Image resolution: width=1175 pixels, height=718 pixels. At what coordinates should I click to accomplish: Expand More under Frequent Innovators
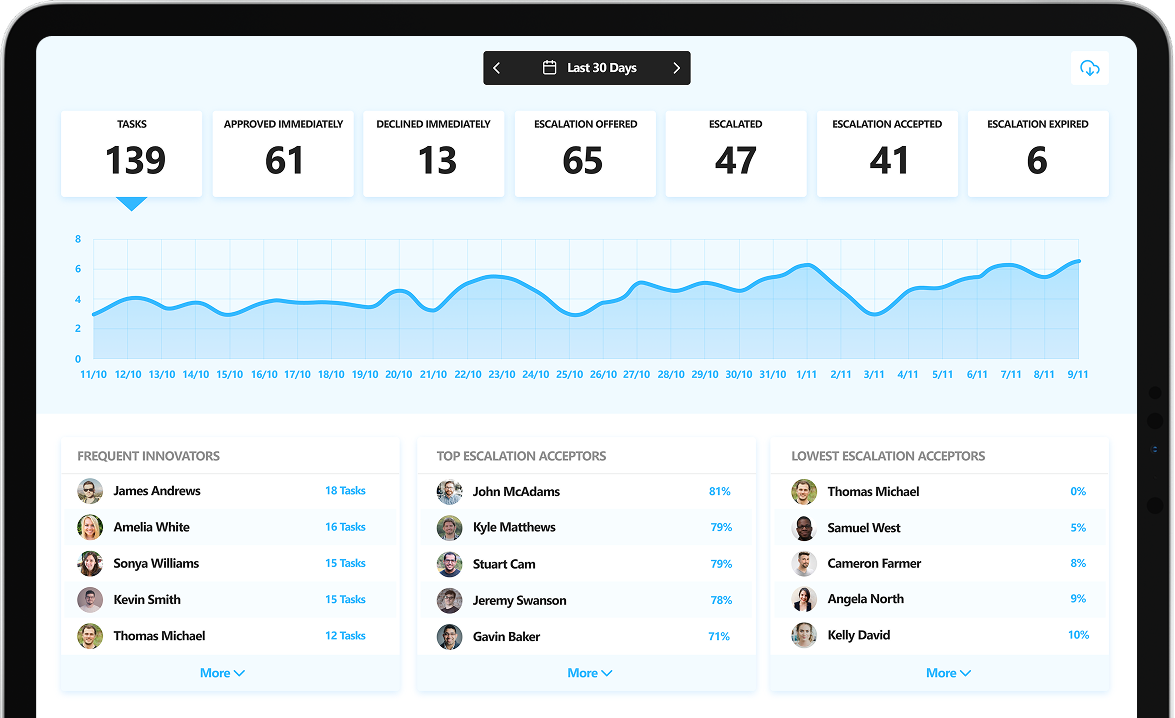[x=223, y=673]
